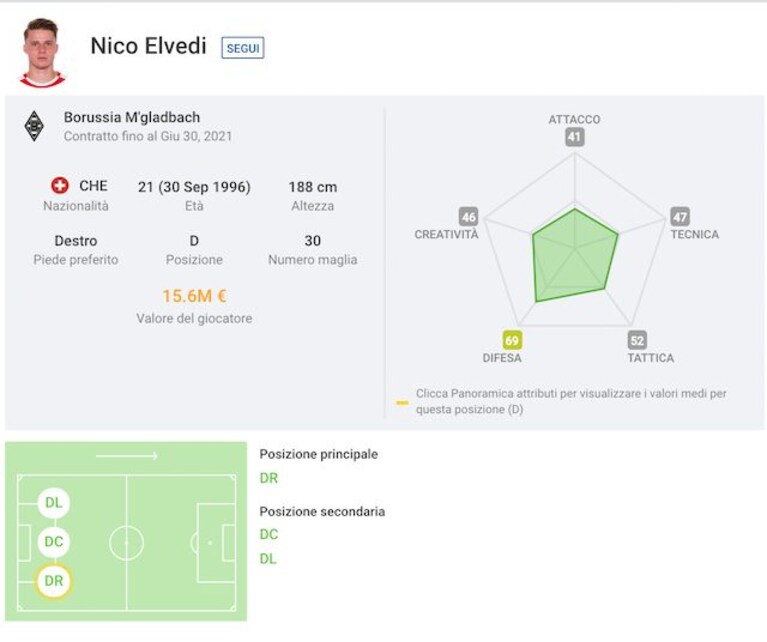Viewport: 767px width, 642px height.
Task: Click the Nico Elvedi player photo
Action: (42, 53)
